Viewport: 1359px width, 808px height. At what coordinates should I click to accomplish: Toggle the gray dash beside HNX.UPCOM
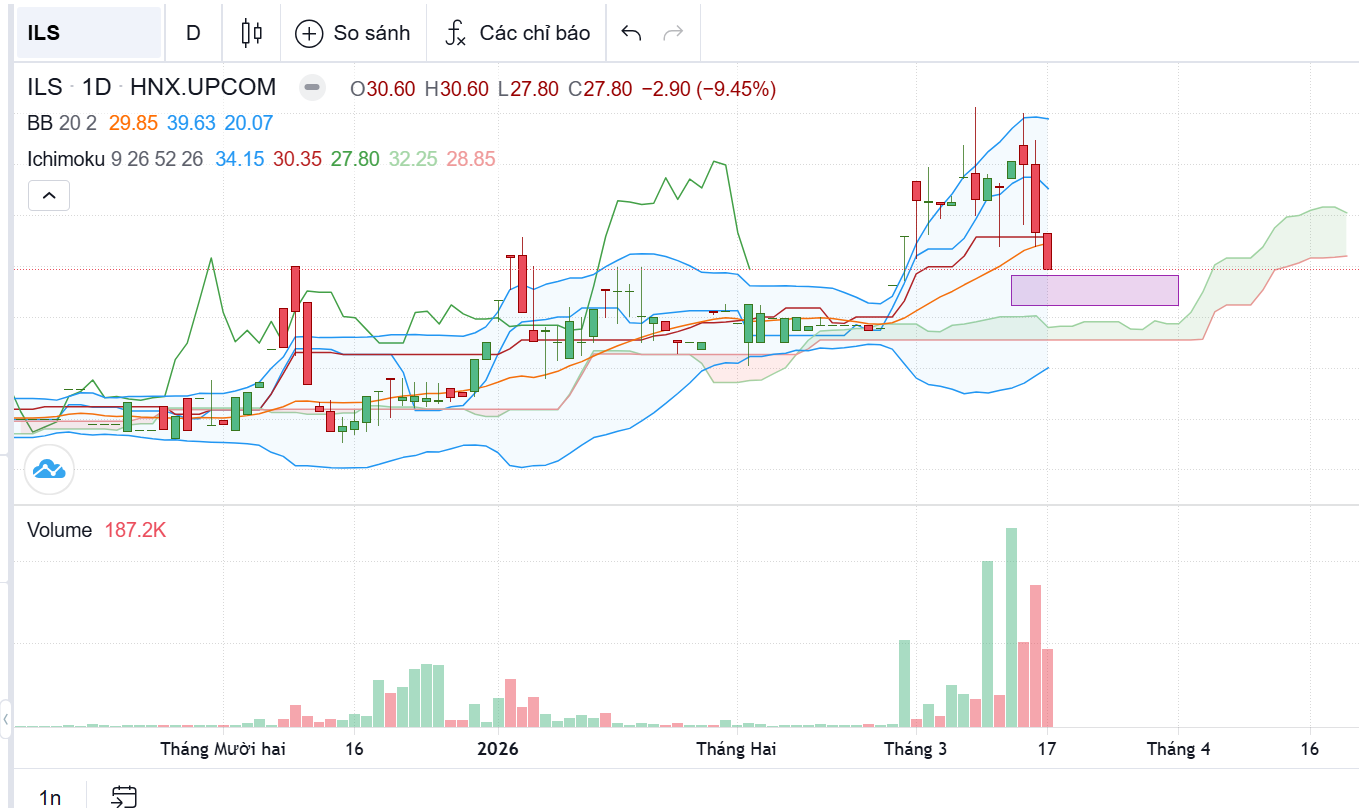313,88
